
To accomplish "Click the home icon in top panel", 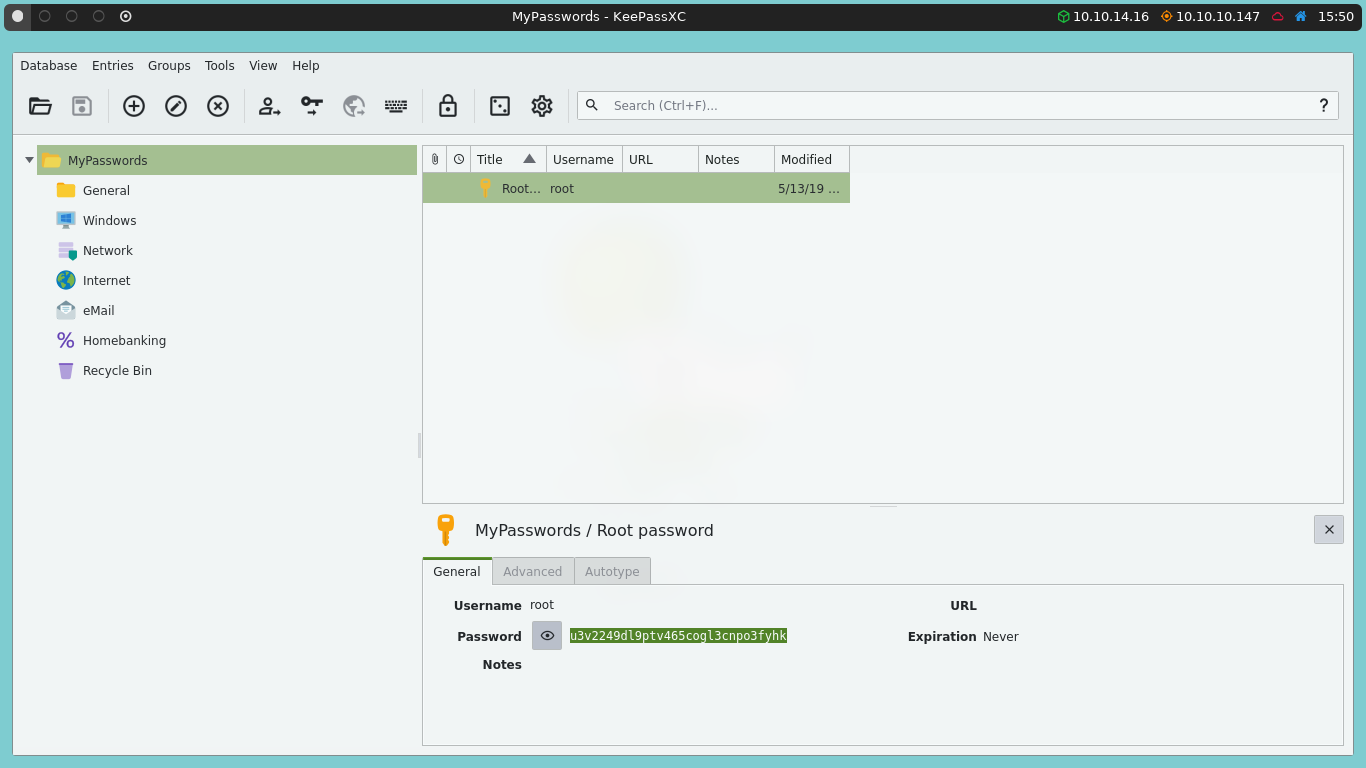I will tap(1301, 16).
